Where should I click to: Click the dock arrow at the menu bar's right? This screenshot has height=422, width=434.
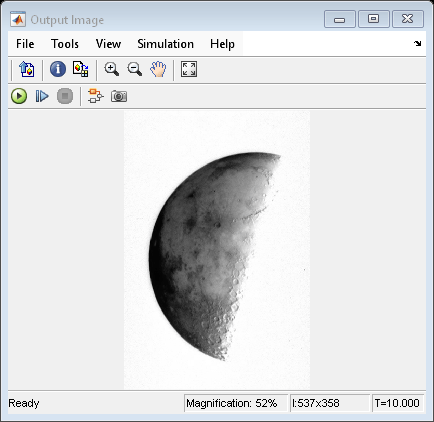coord(417,43)
